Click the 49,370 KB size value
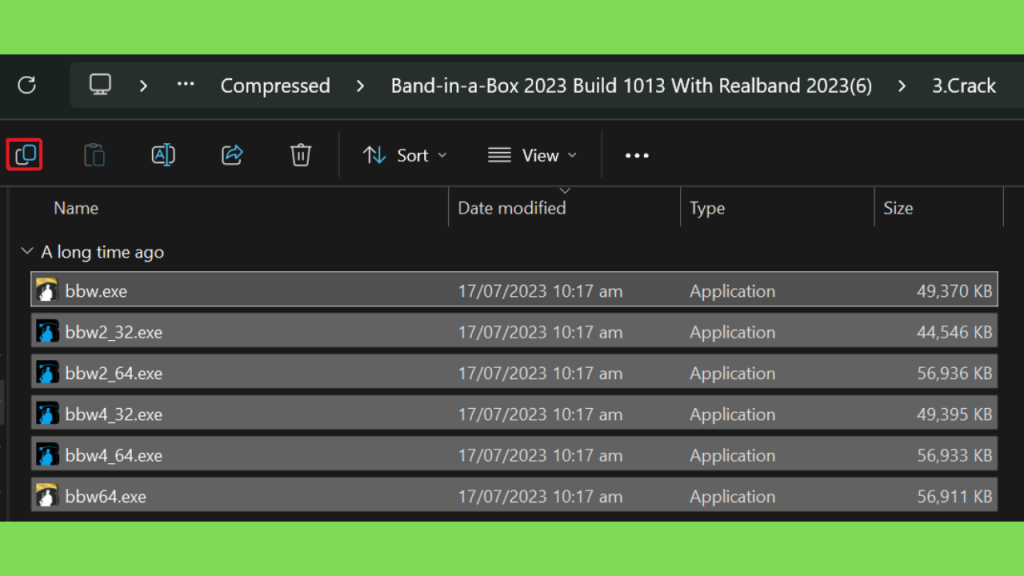The height and width of the screenshot is (576, 1024). coord(954,291)
